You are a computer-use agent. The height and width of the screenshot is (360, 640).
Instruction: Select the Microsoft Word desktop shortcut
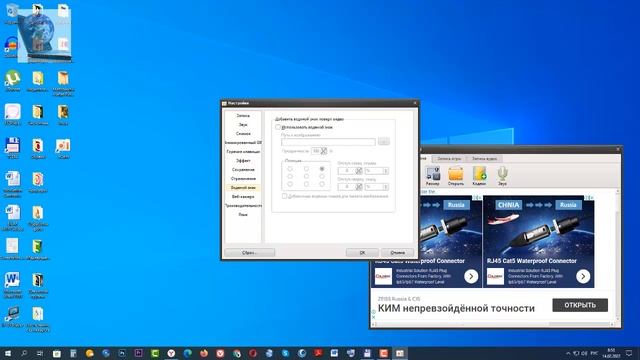coord(12,284)
